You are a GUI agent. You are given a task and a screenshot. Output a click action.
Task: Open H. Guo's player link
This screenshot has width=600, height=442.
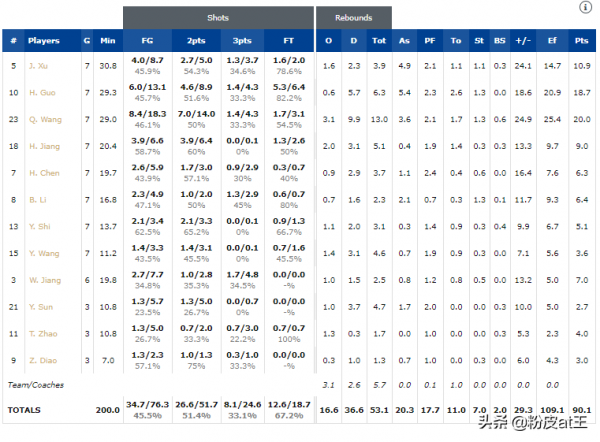41,92
